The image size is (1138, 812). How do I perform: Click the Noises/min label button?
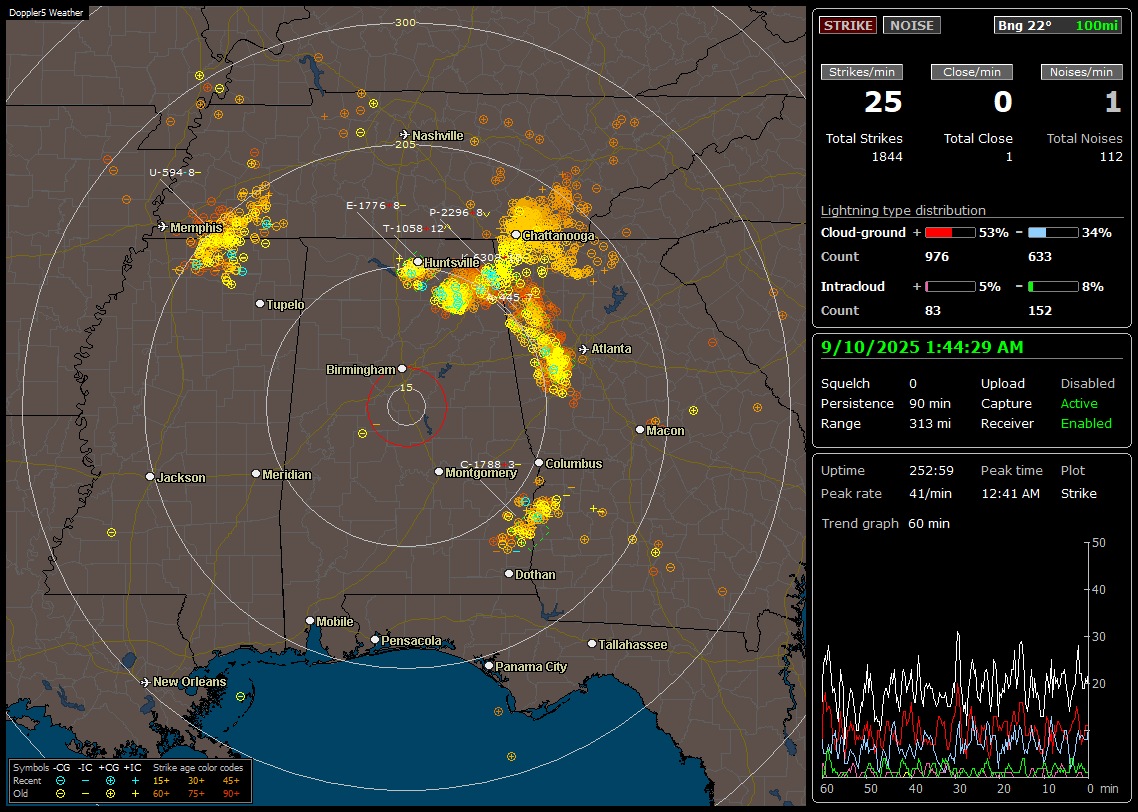tap(1081, 72)
